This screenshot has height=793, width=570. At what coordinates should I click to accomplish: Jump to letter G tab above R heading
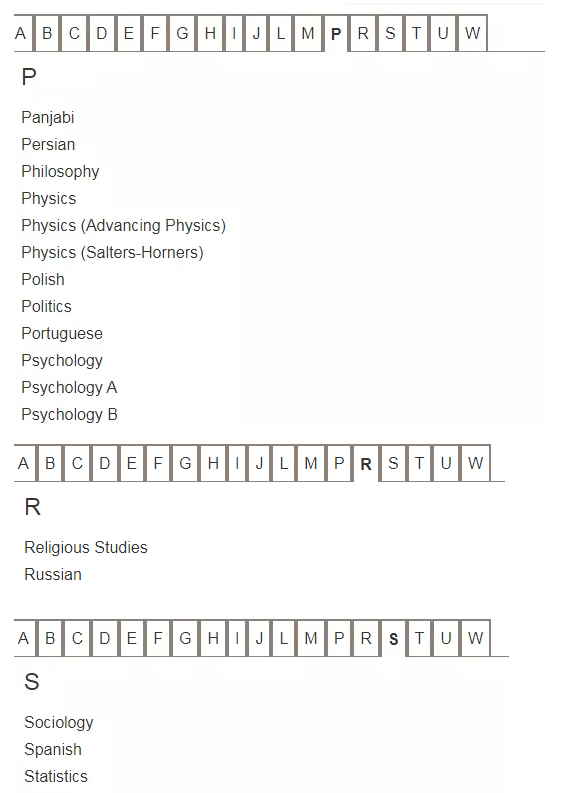coord(185,463)
